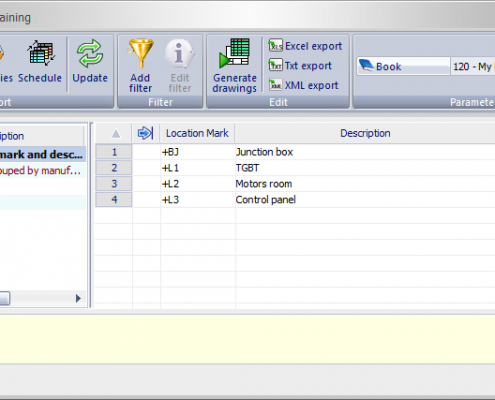Click the green Update arrows icon
The width and height of the screenshot is (495, 400).
(x=90, y=53)
